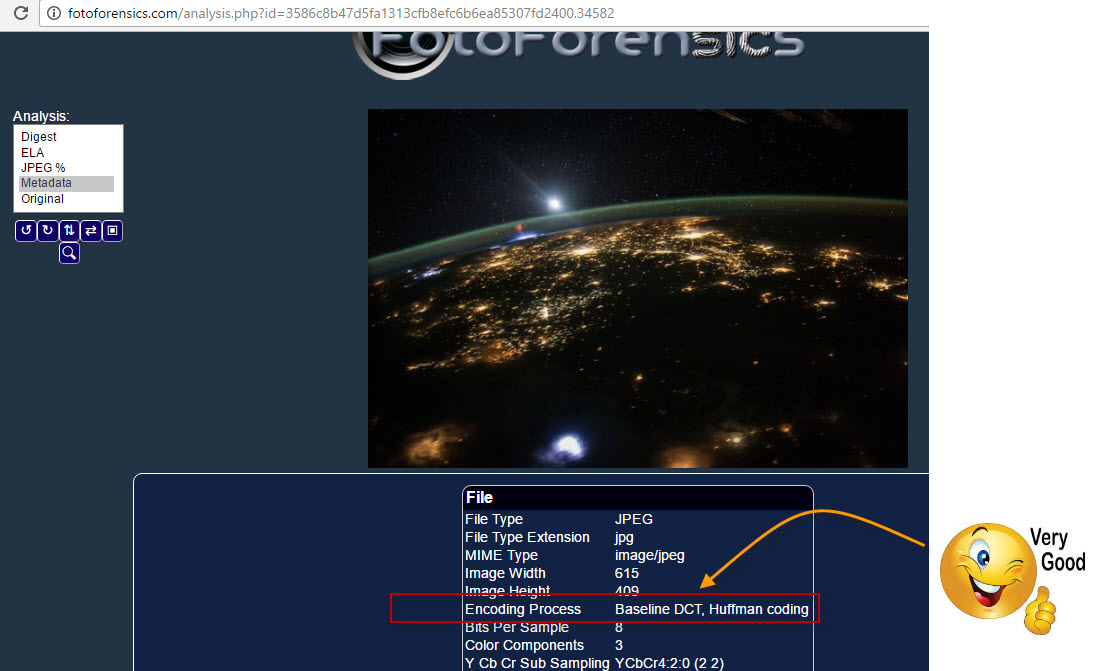Open site information icon in address bar
Image resolution: width=1106 pixels, height=671 pixels.
coord(54,13)
